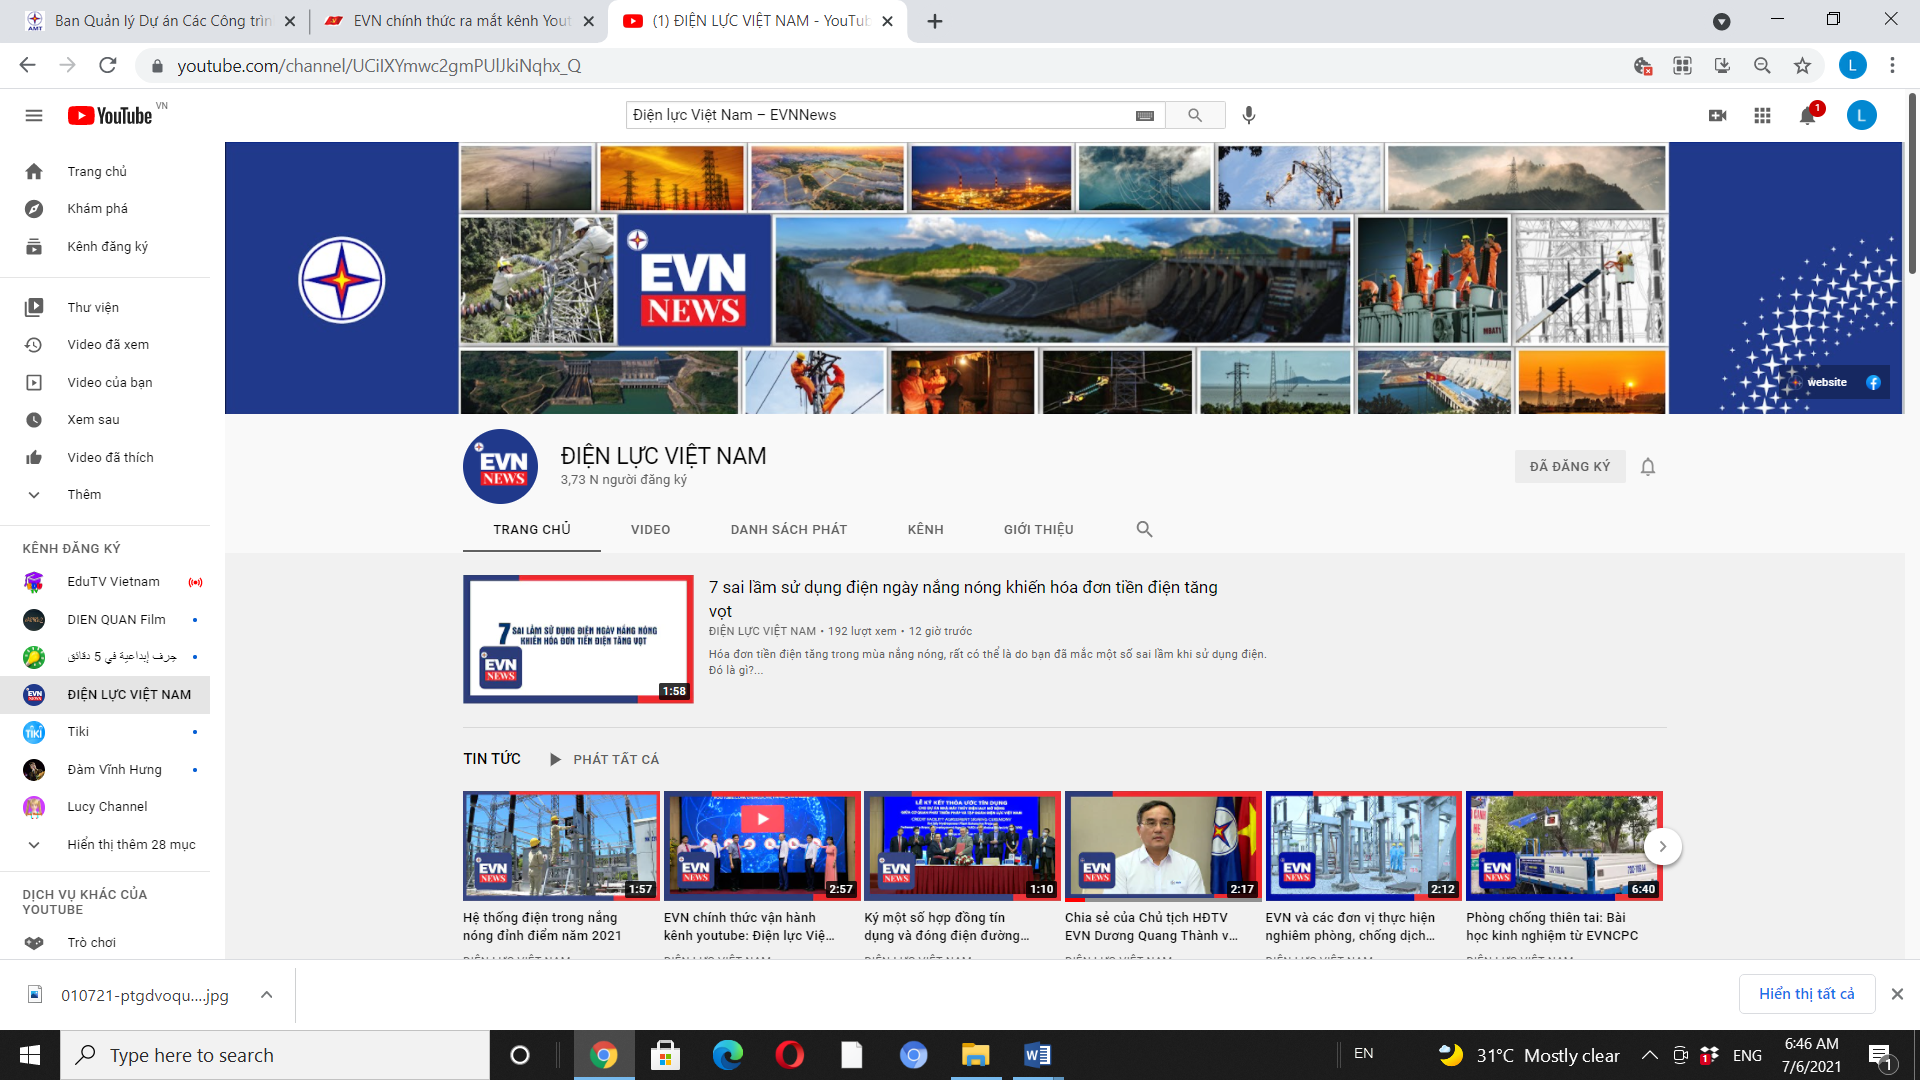
Task: Click next arrow on TIN TỨC carousel
Action: click(x=1662, y=847)
